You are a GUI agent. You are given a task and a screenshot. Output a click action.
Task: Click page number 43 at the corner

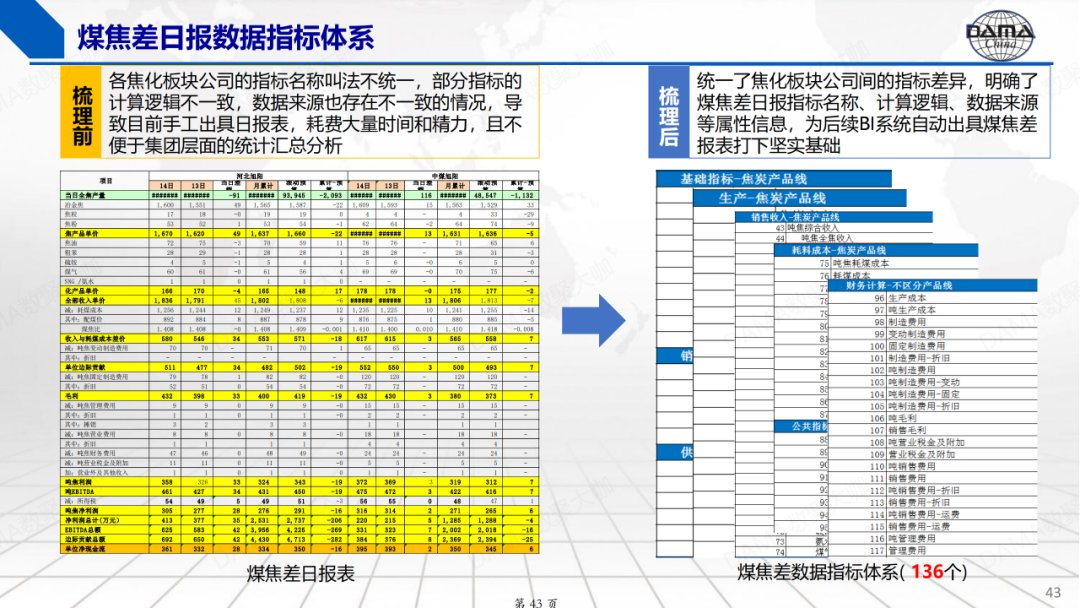point(1053,592)
